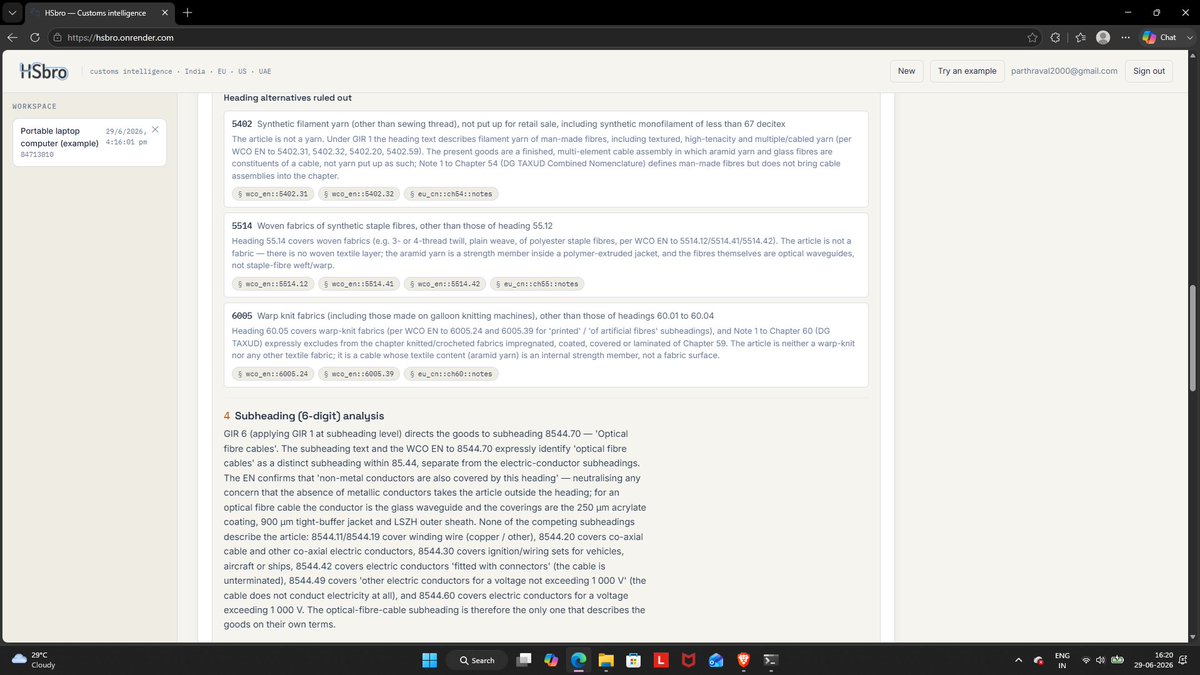The image size is (1200, 675).
Task: Open wco_en::5514.41 citation chip
Action: tap(359, 283)
